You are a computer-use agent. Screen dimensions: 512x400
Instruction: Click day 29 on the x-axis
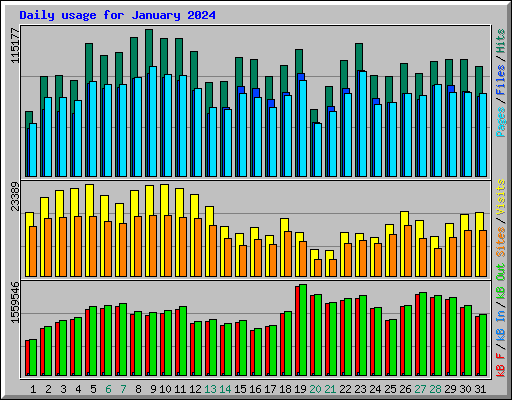coord(450,389)
